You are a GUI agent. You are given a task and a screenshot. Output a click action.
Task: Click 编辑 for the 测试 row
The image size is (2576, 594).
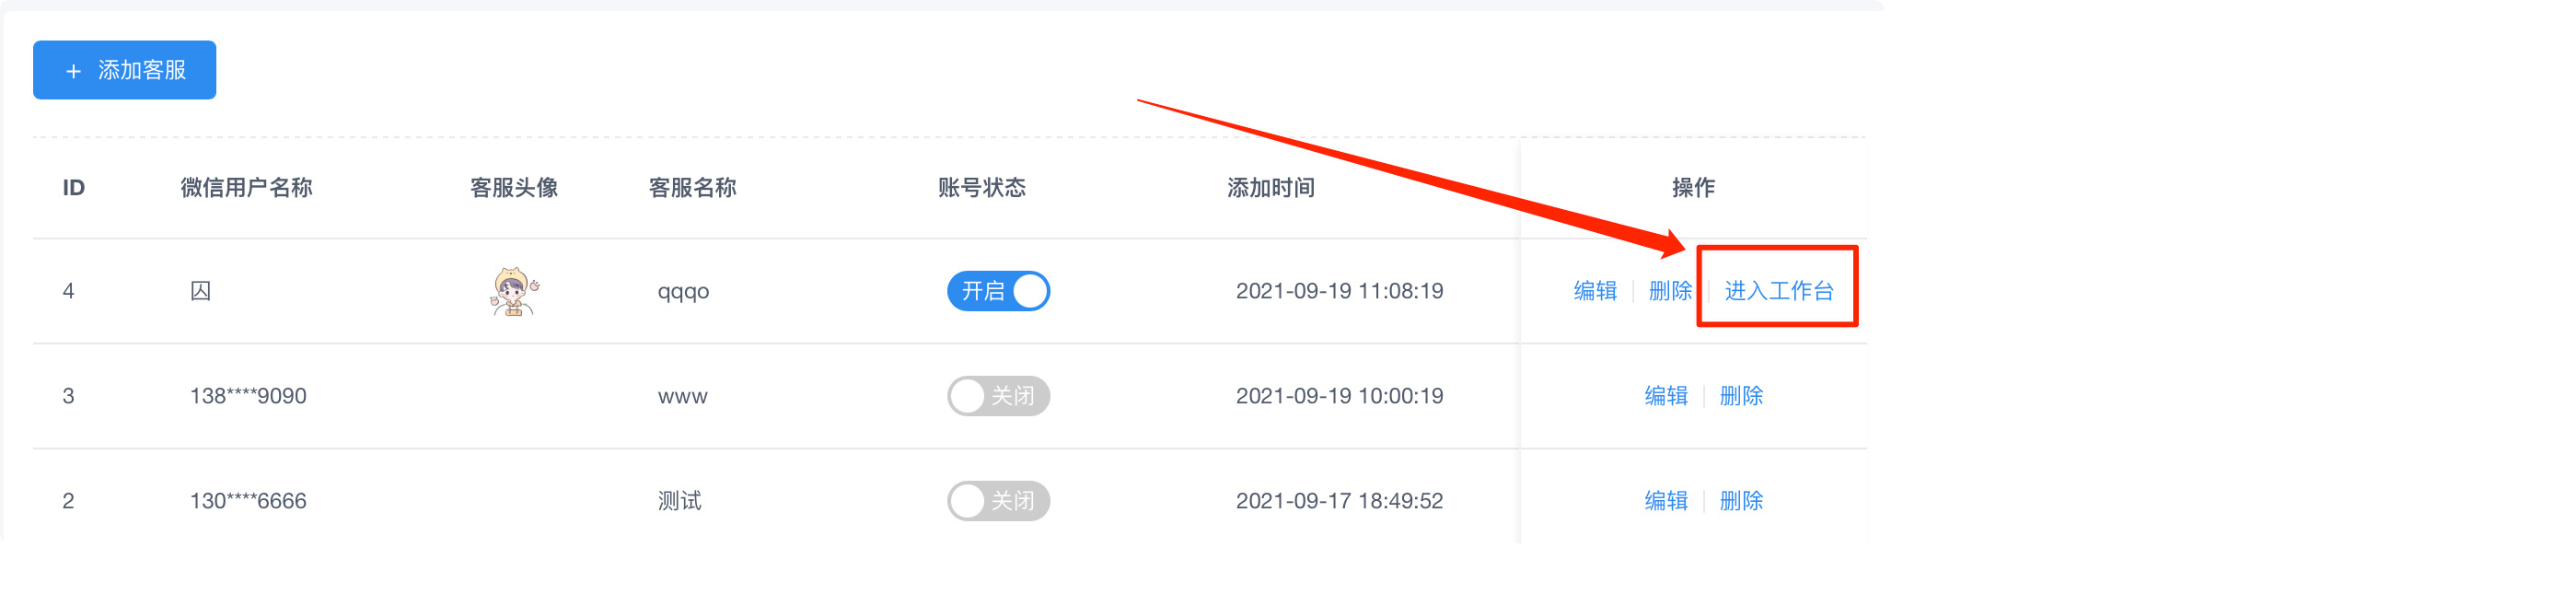(1665, 501)
